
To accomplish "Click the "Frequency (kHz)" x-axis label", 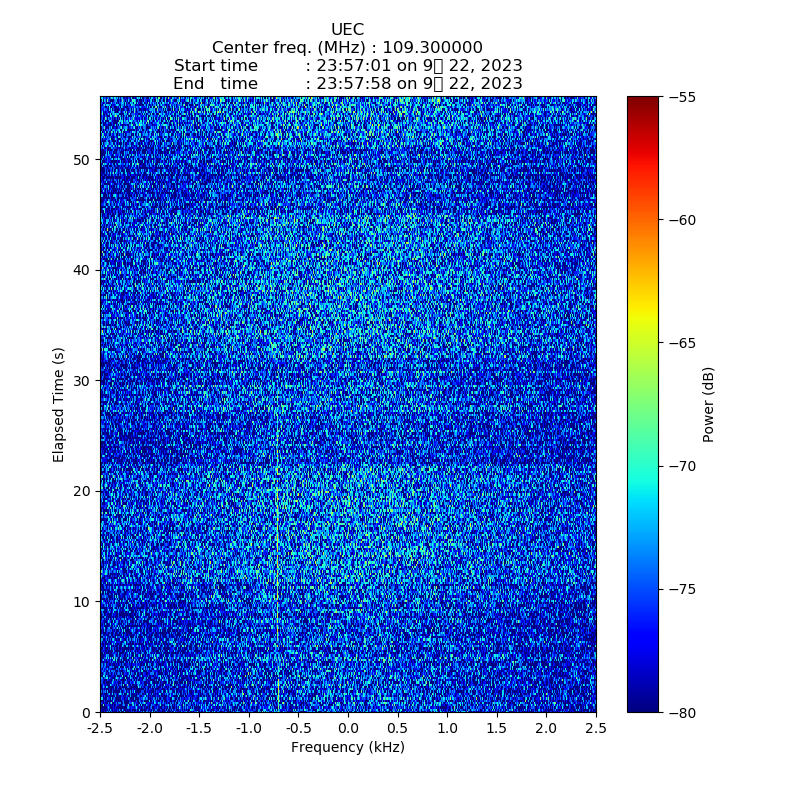I will (x=347, y=747).
